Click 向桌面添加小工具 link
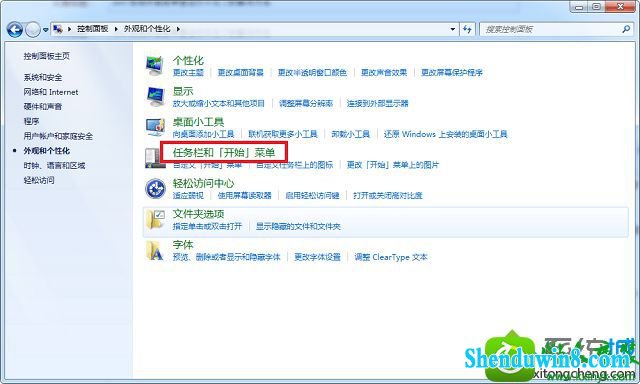 (x=203, y=134)
